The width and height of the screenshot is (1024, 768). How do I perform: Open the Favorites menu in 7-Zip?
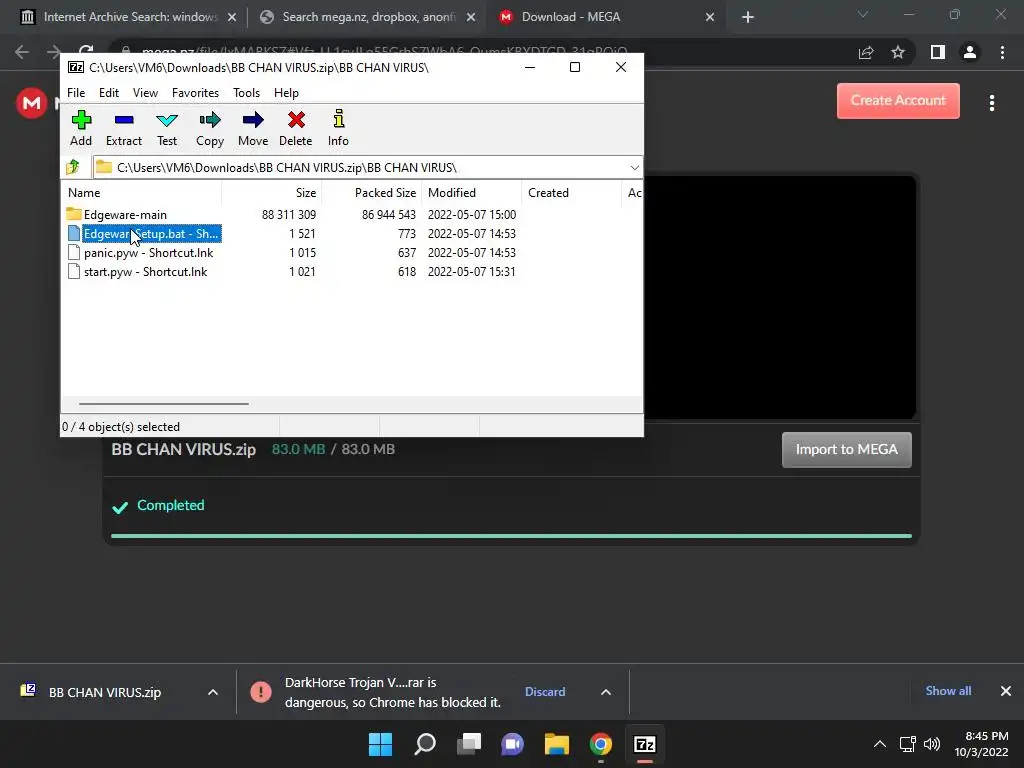click(195, 93)
